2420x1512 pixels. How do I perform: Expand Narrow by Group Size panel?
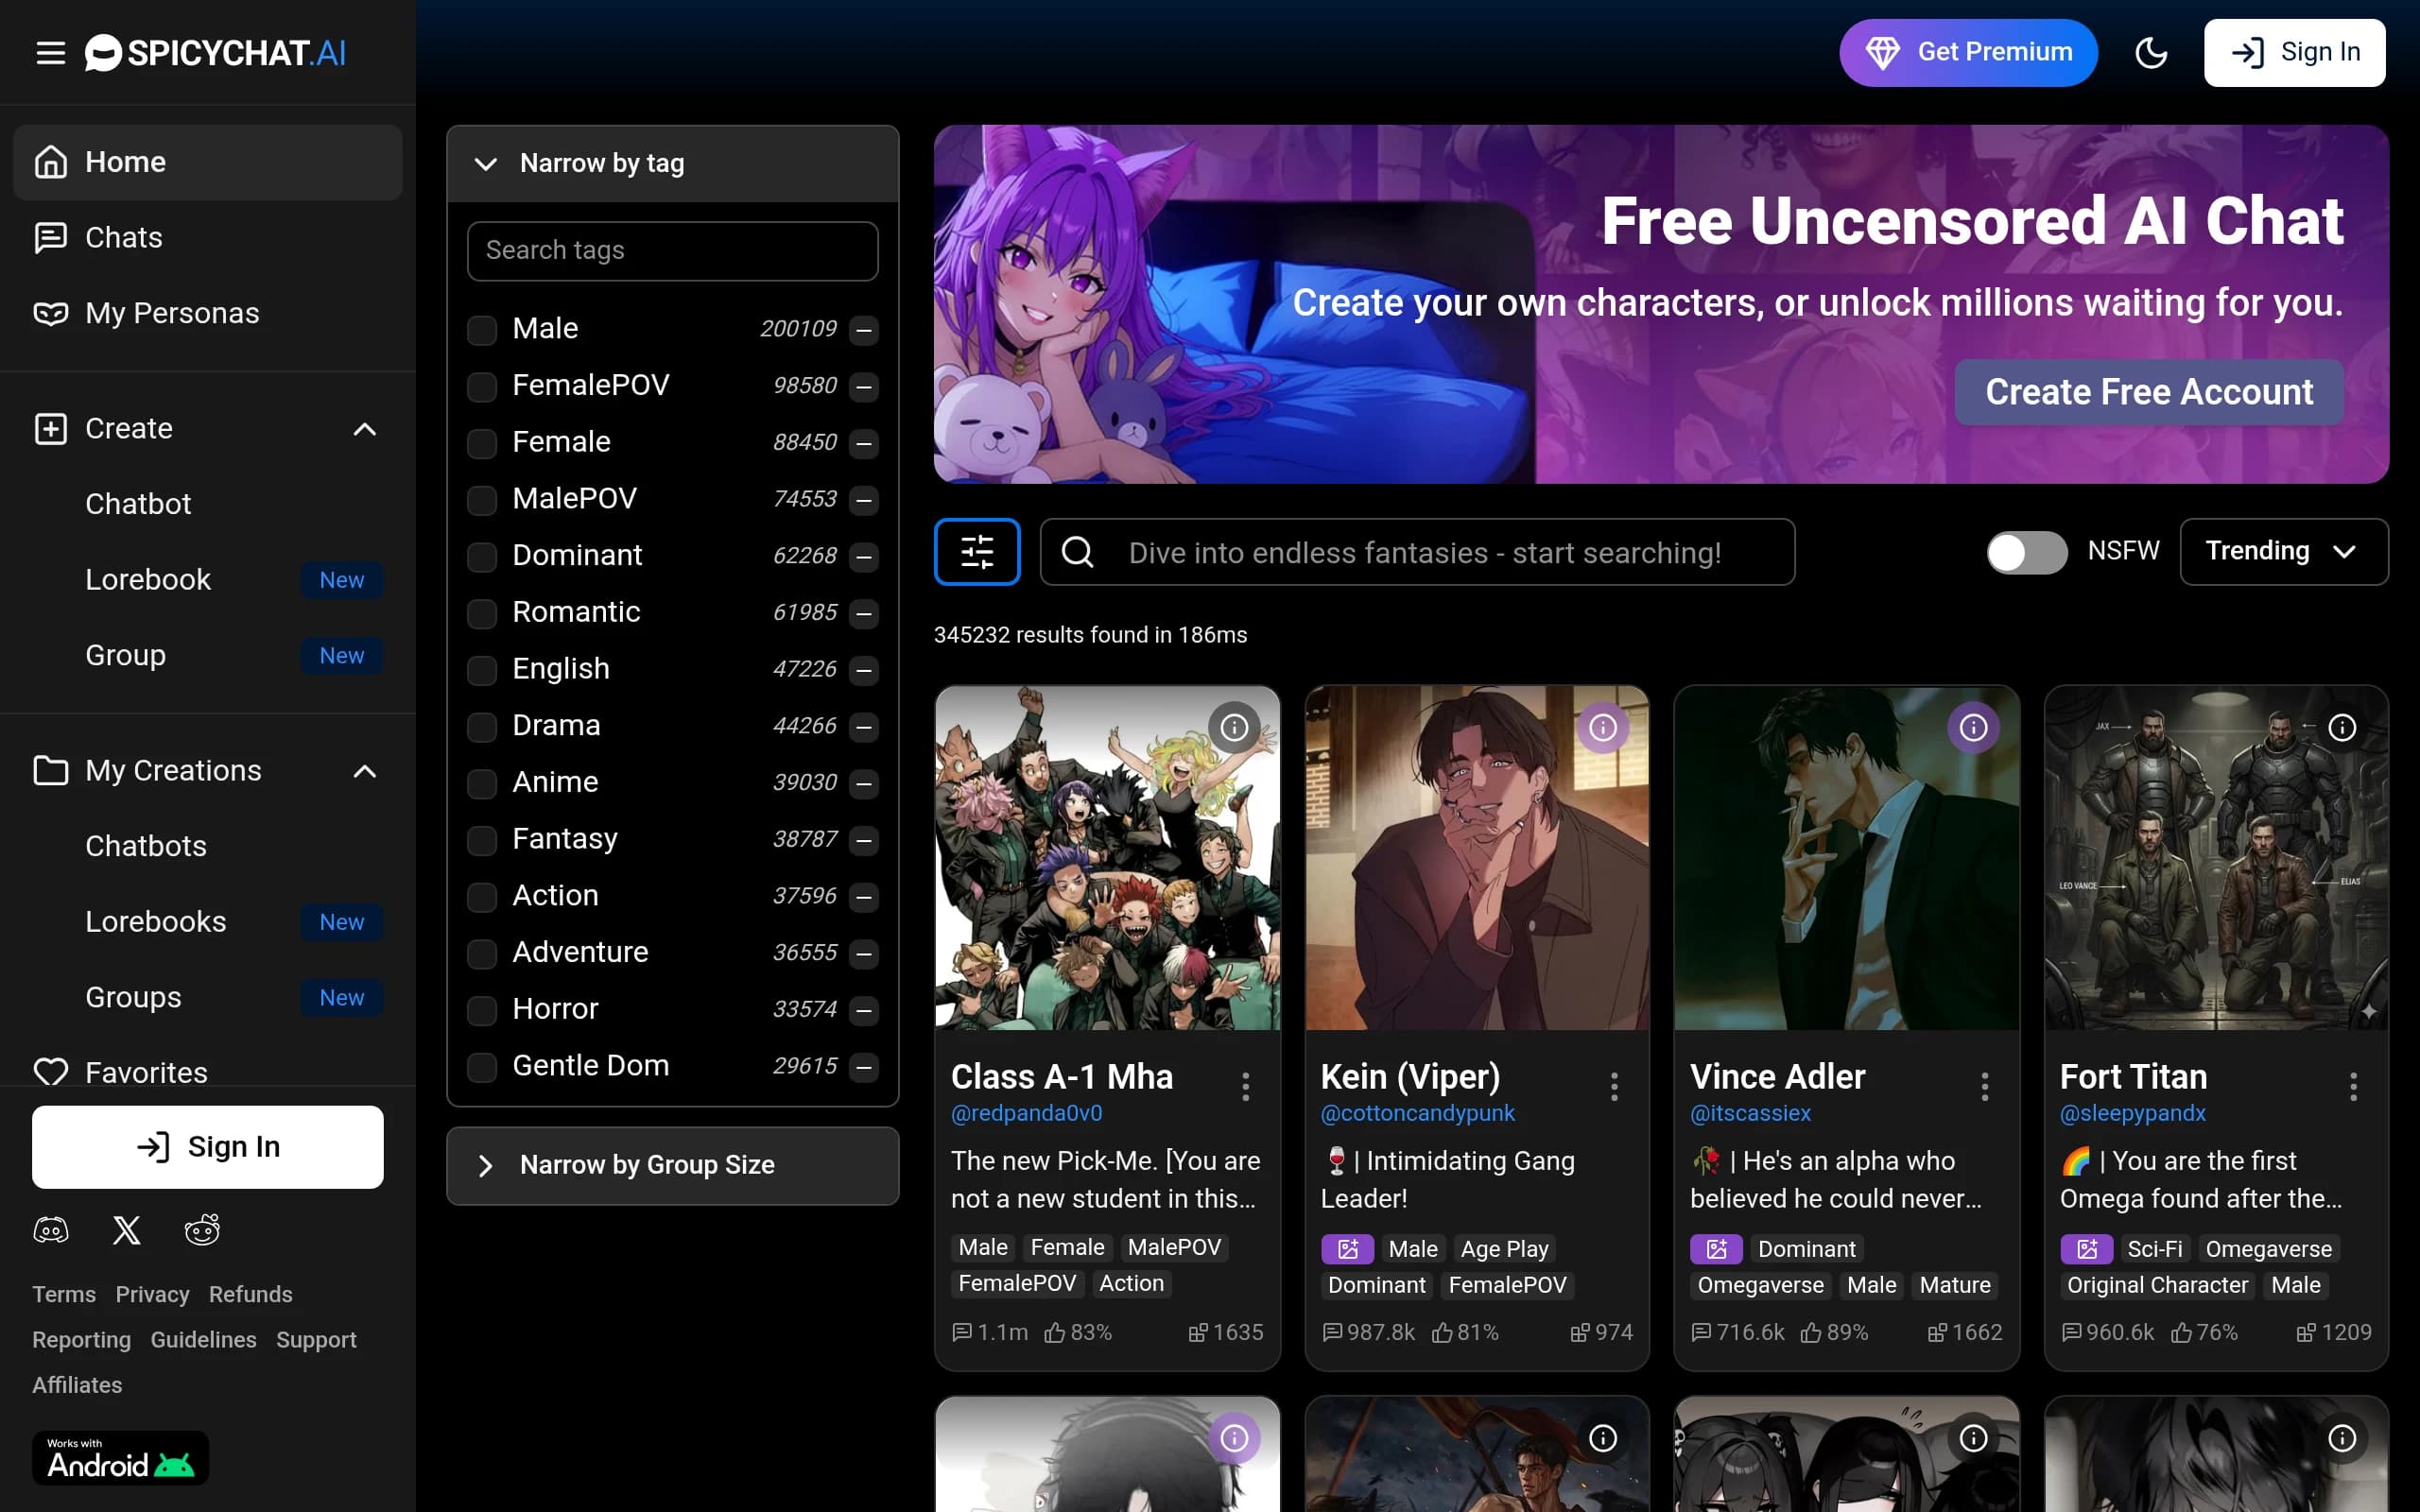(673, 1165)
